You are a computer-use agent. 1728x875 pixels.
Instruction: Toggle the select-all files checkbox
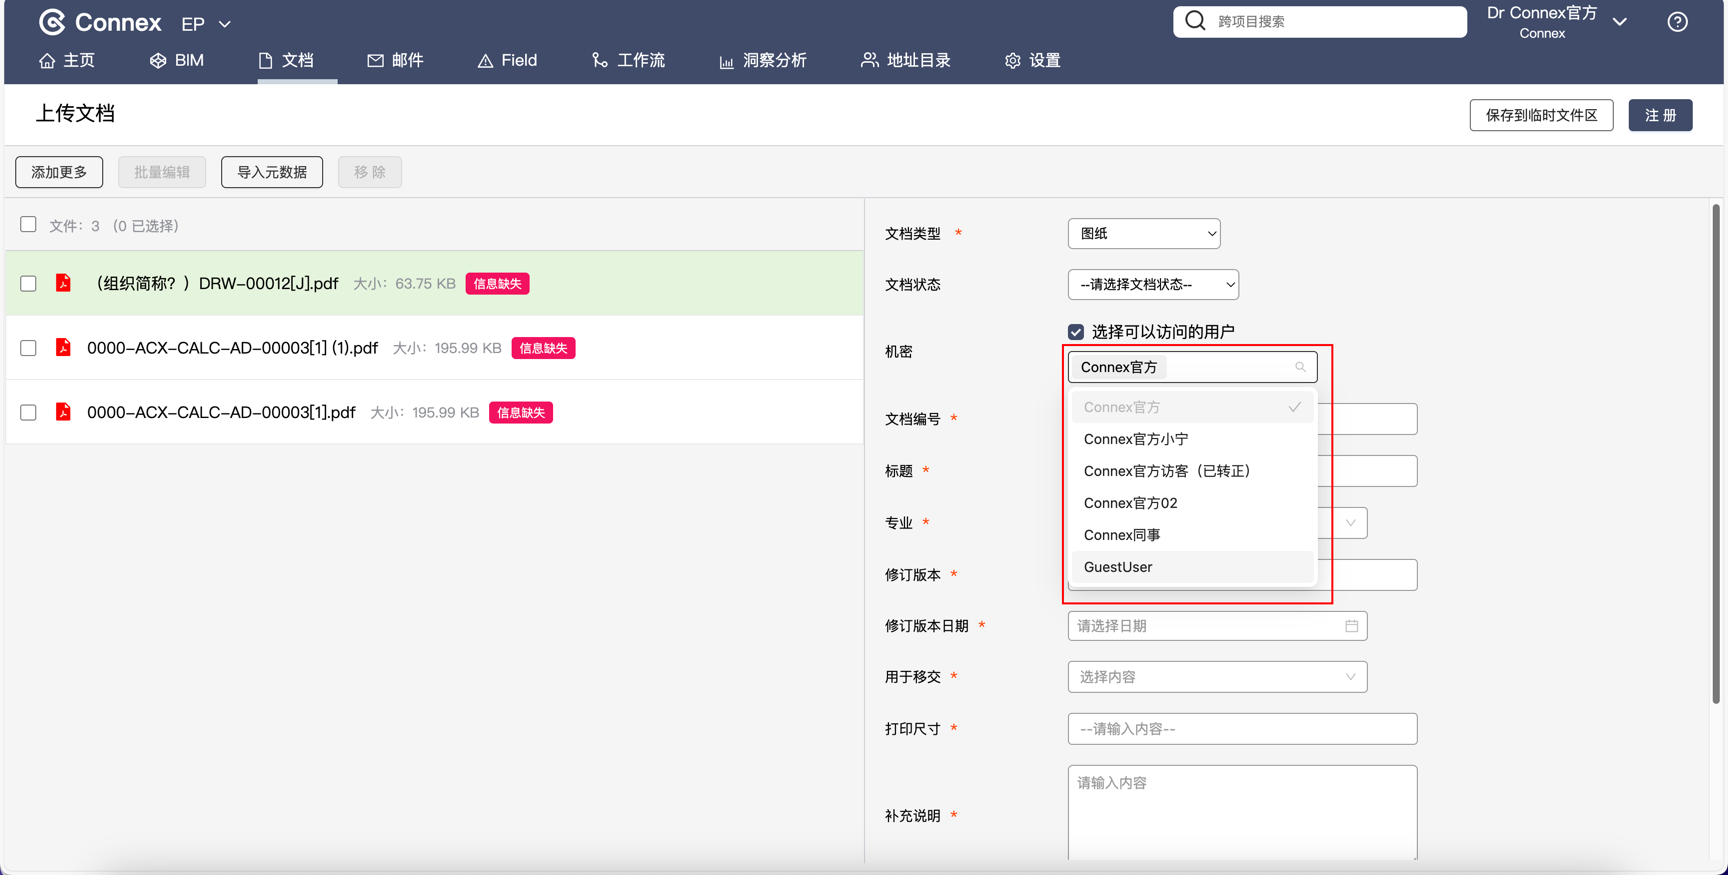tap(29, 225)
